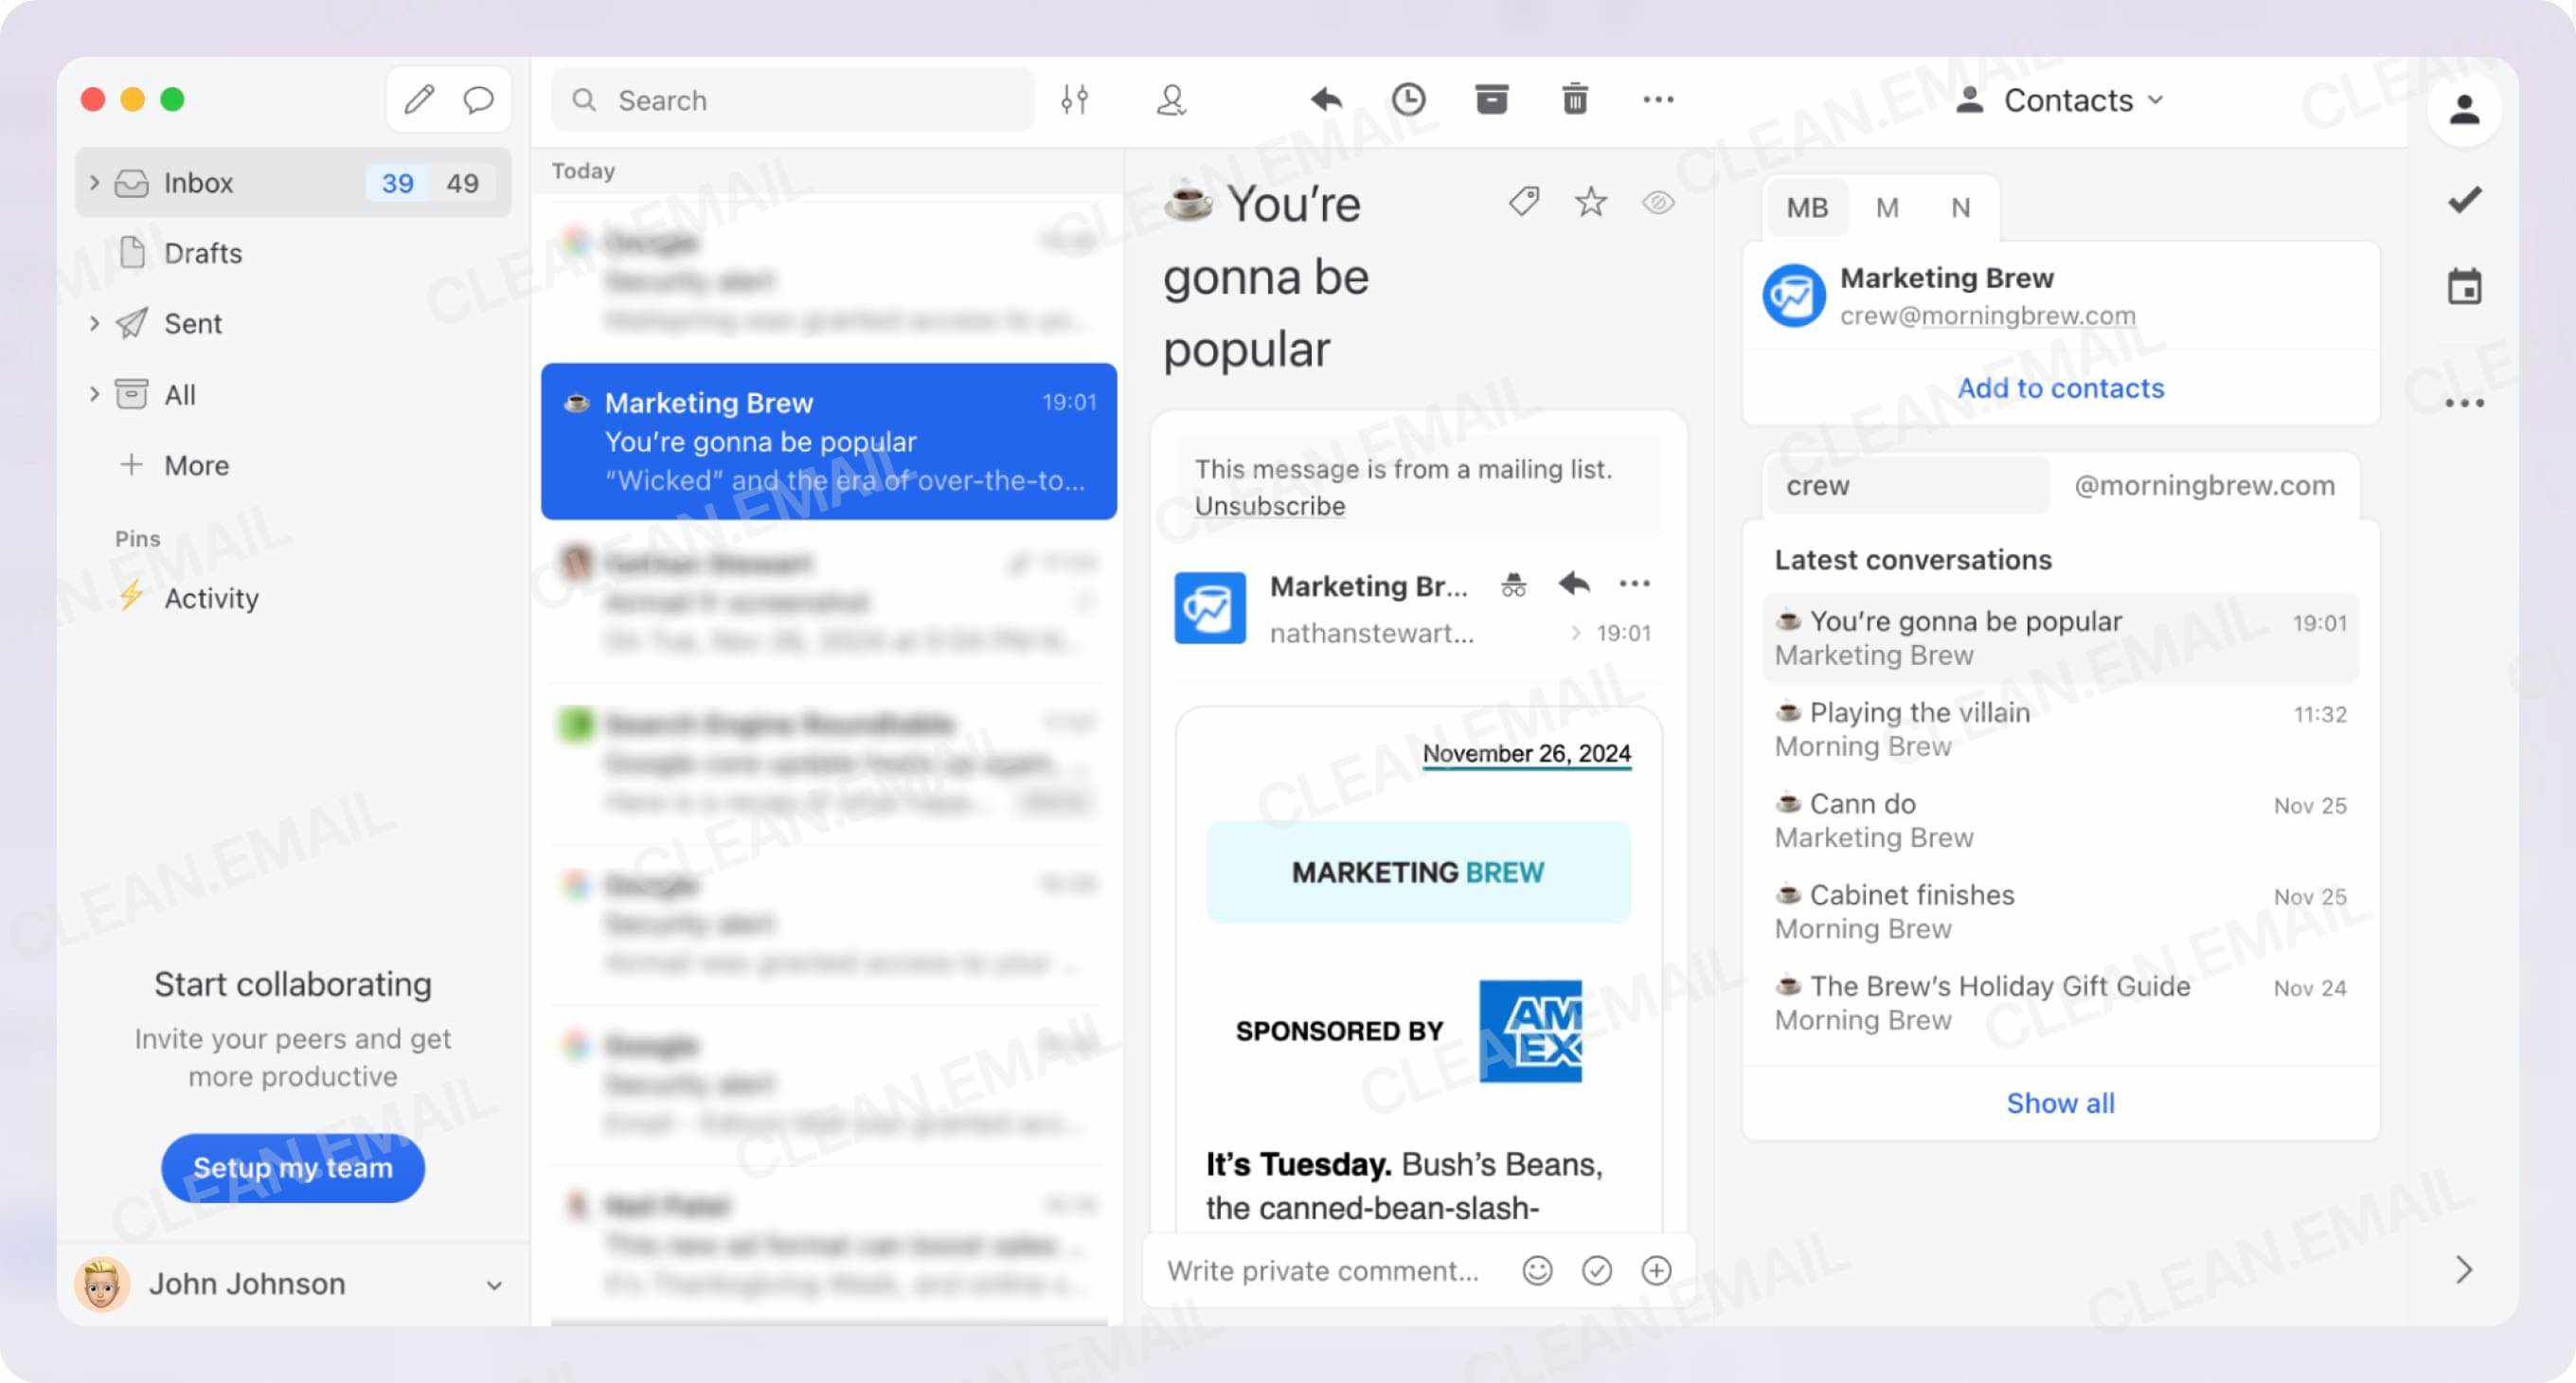The height and width of the screenshot is (1383, 2576).
Task: Open the chat bubble icon next to compose
Action: click(479, 99)
